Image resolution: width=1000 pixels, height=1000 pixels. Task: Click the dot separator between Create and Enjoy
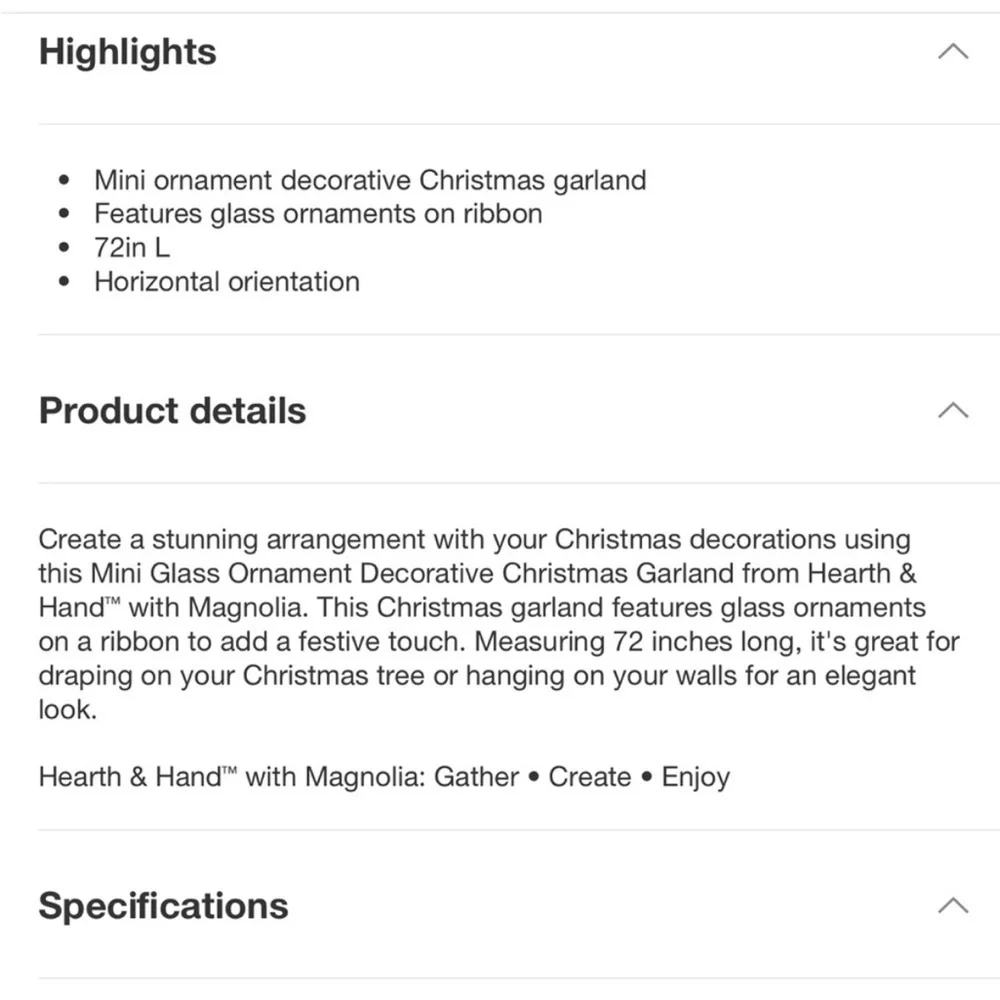coord(646,777)
